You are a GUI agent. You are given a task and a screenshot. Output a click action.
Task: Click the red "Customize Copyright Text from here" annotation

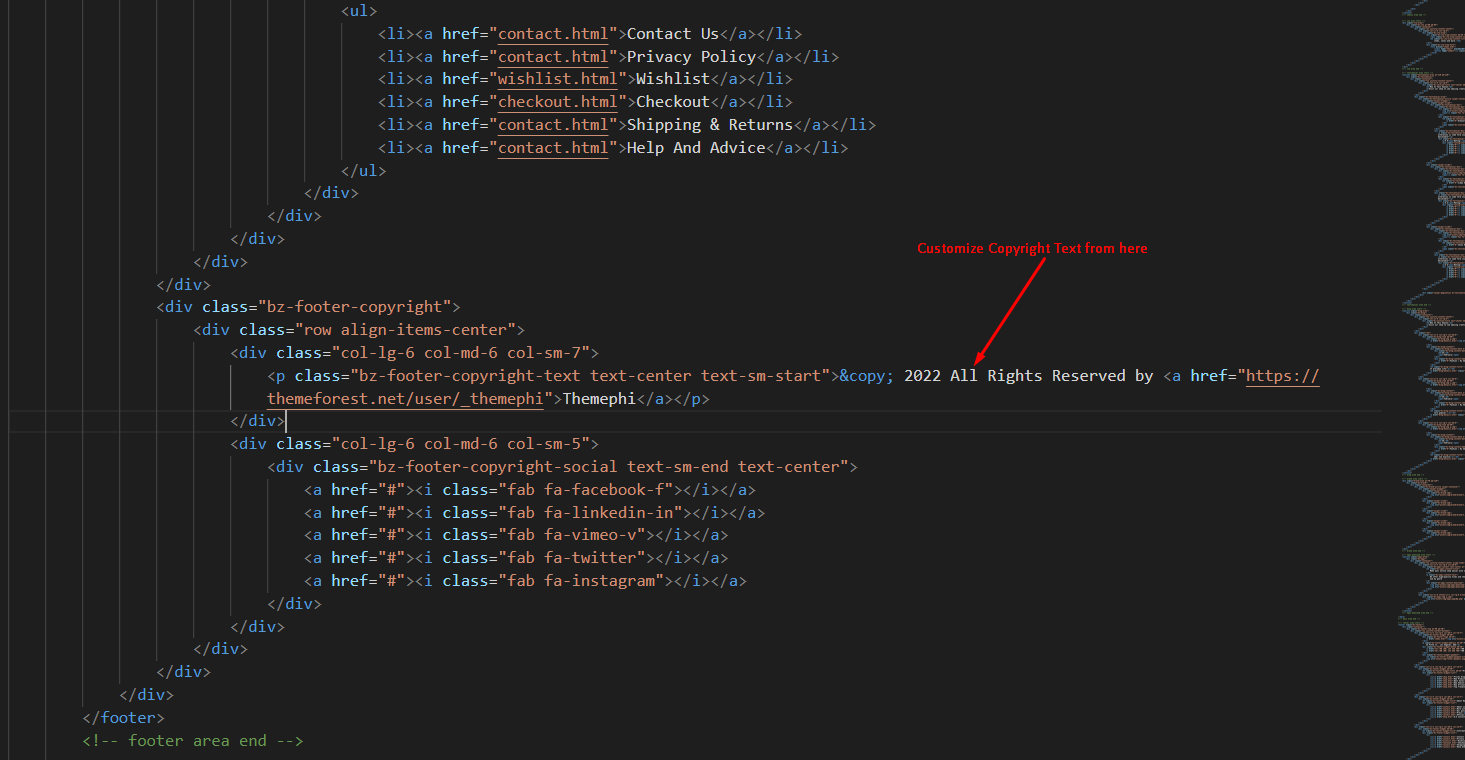point(1032,249)
